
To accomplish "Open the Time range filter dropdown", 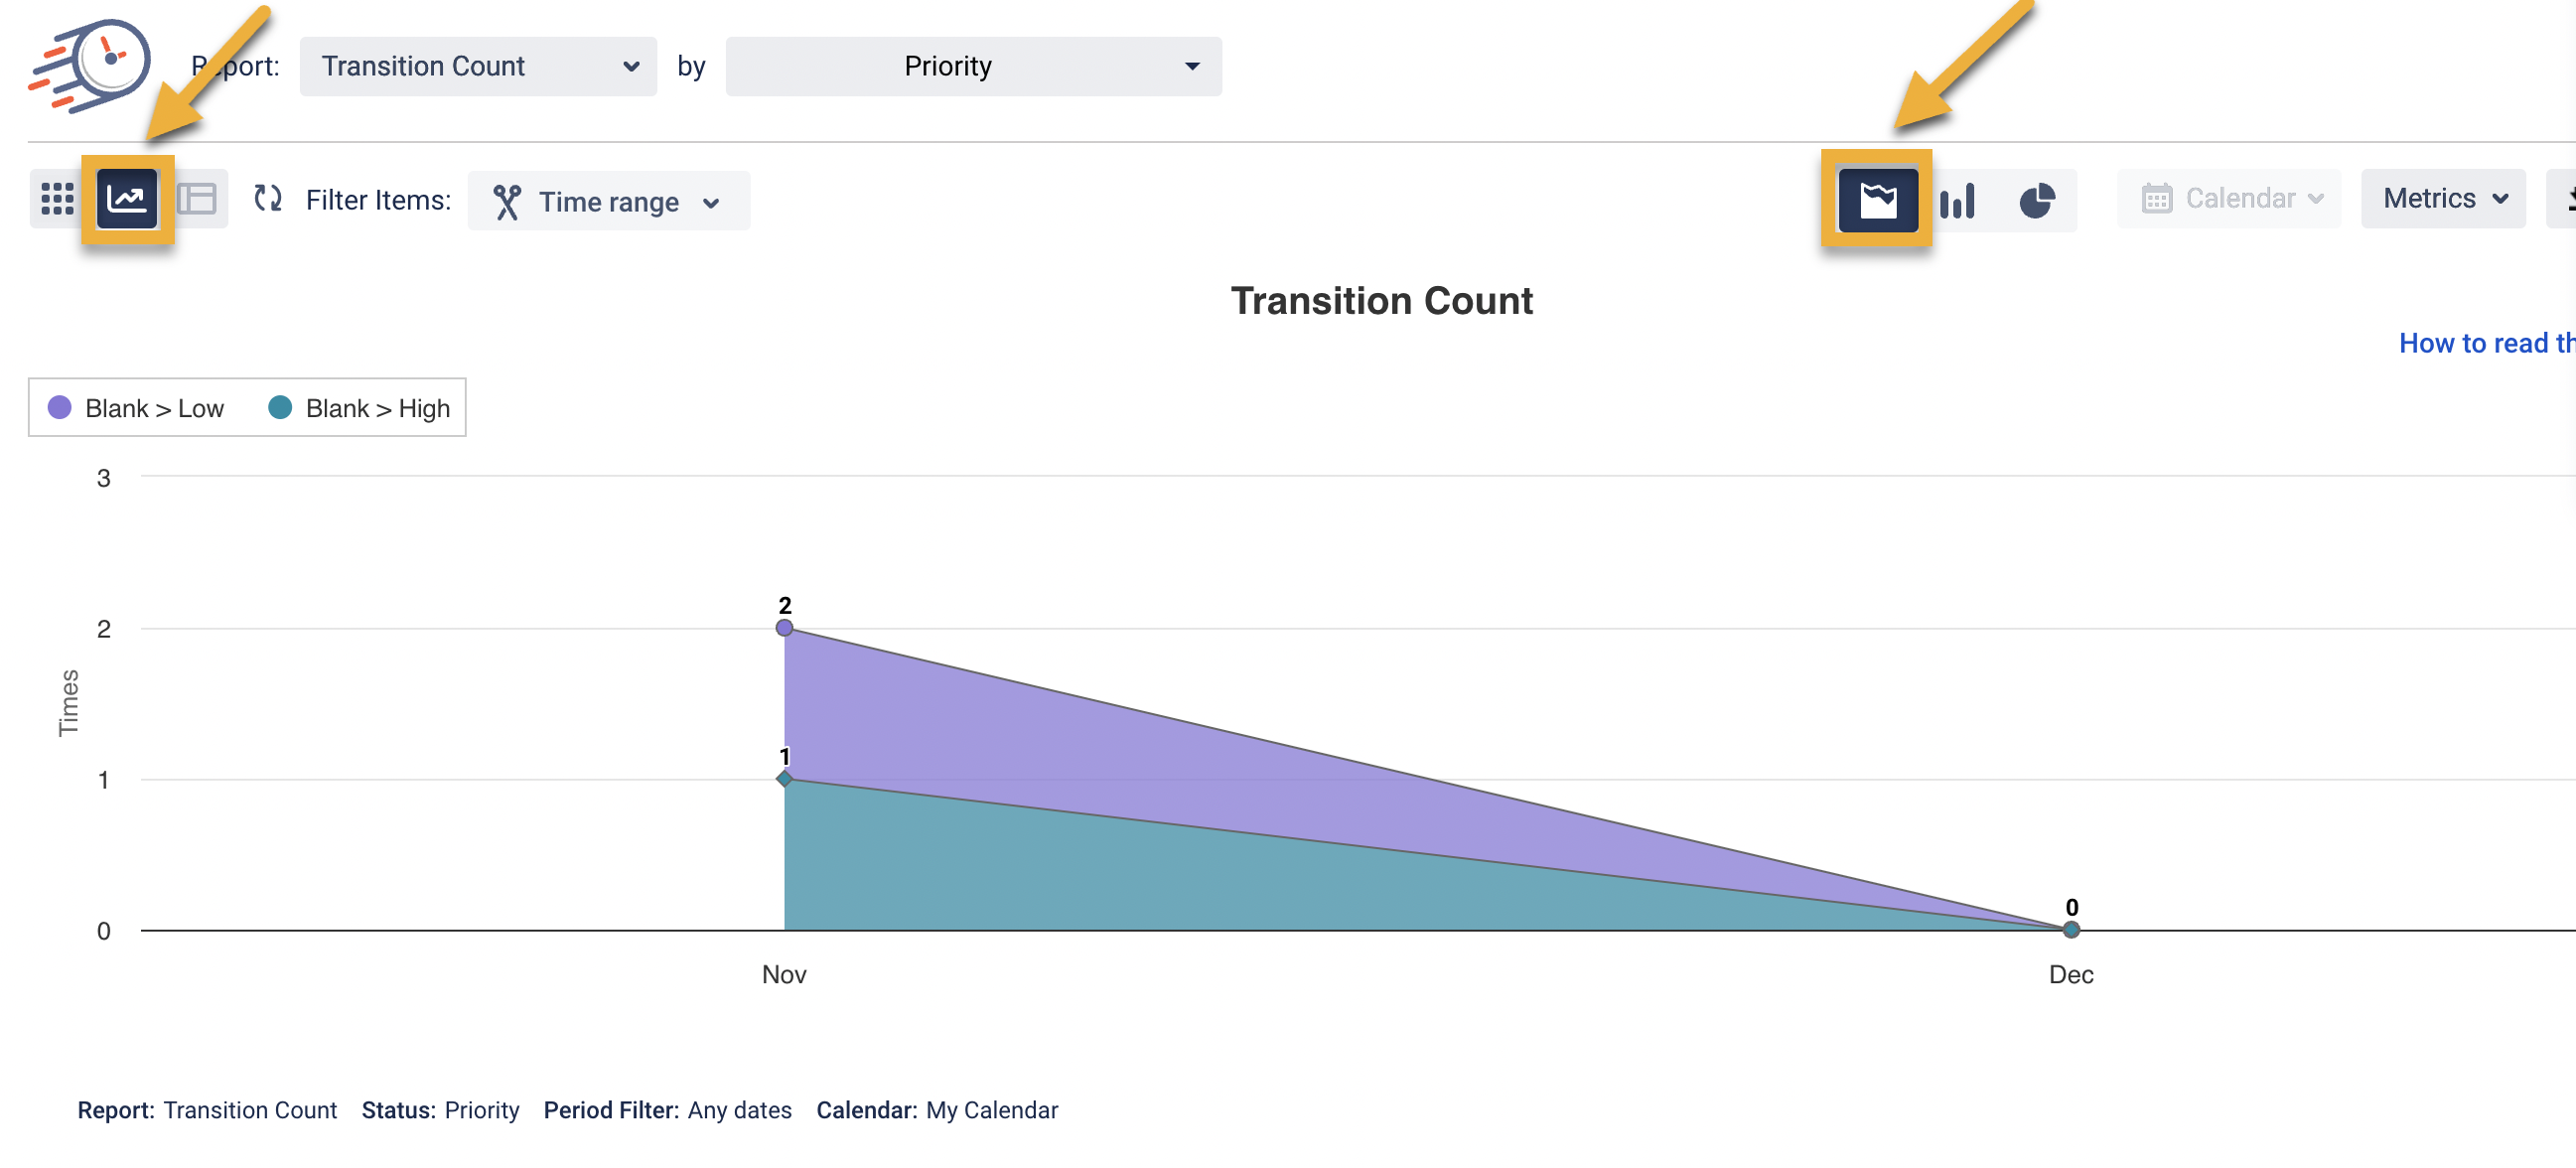I will pos(608,201).
